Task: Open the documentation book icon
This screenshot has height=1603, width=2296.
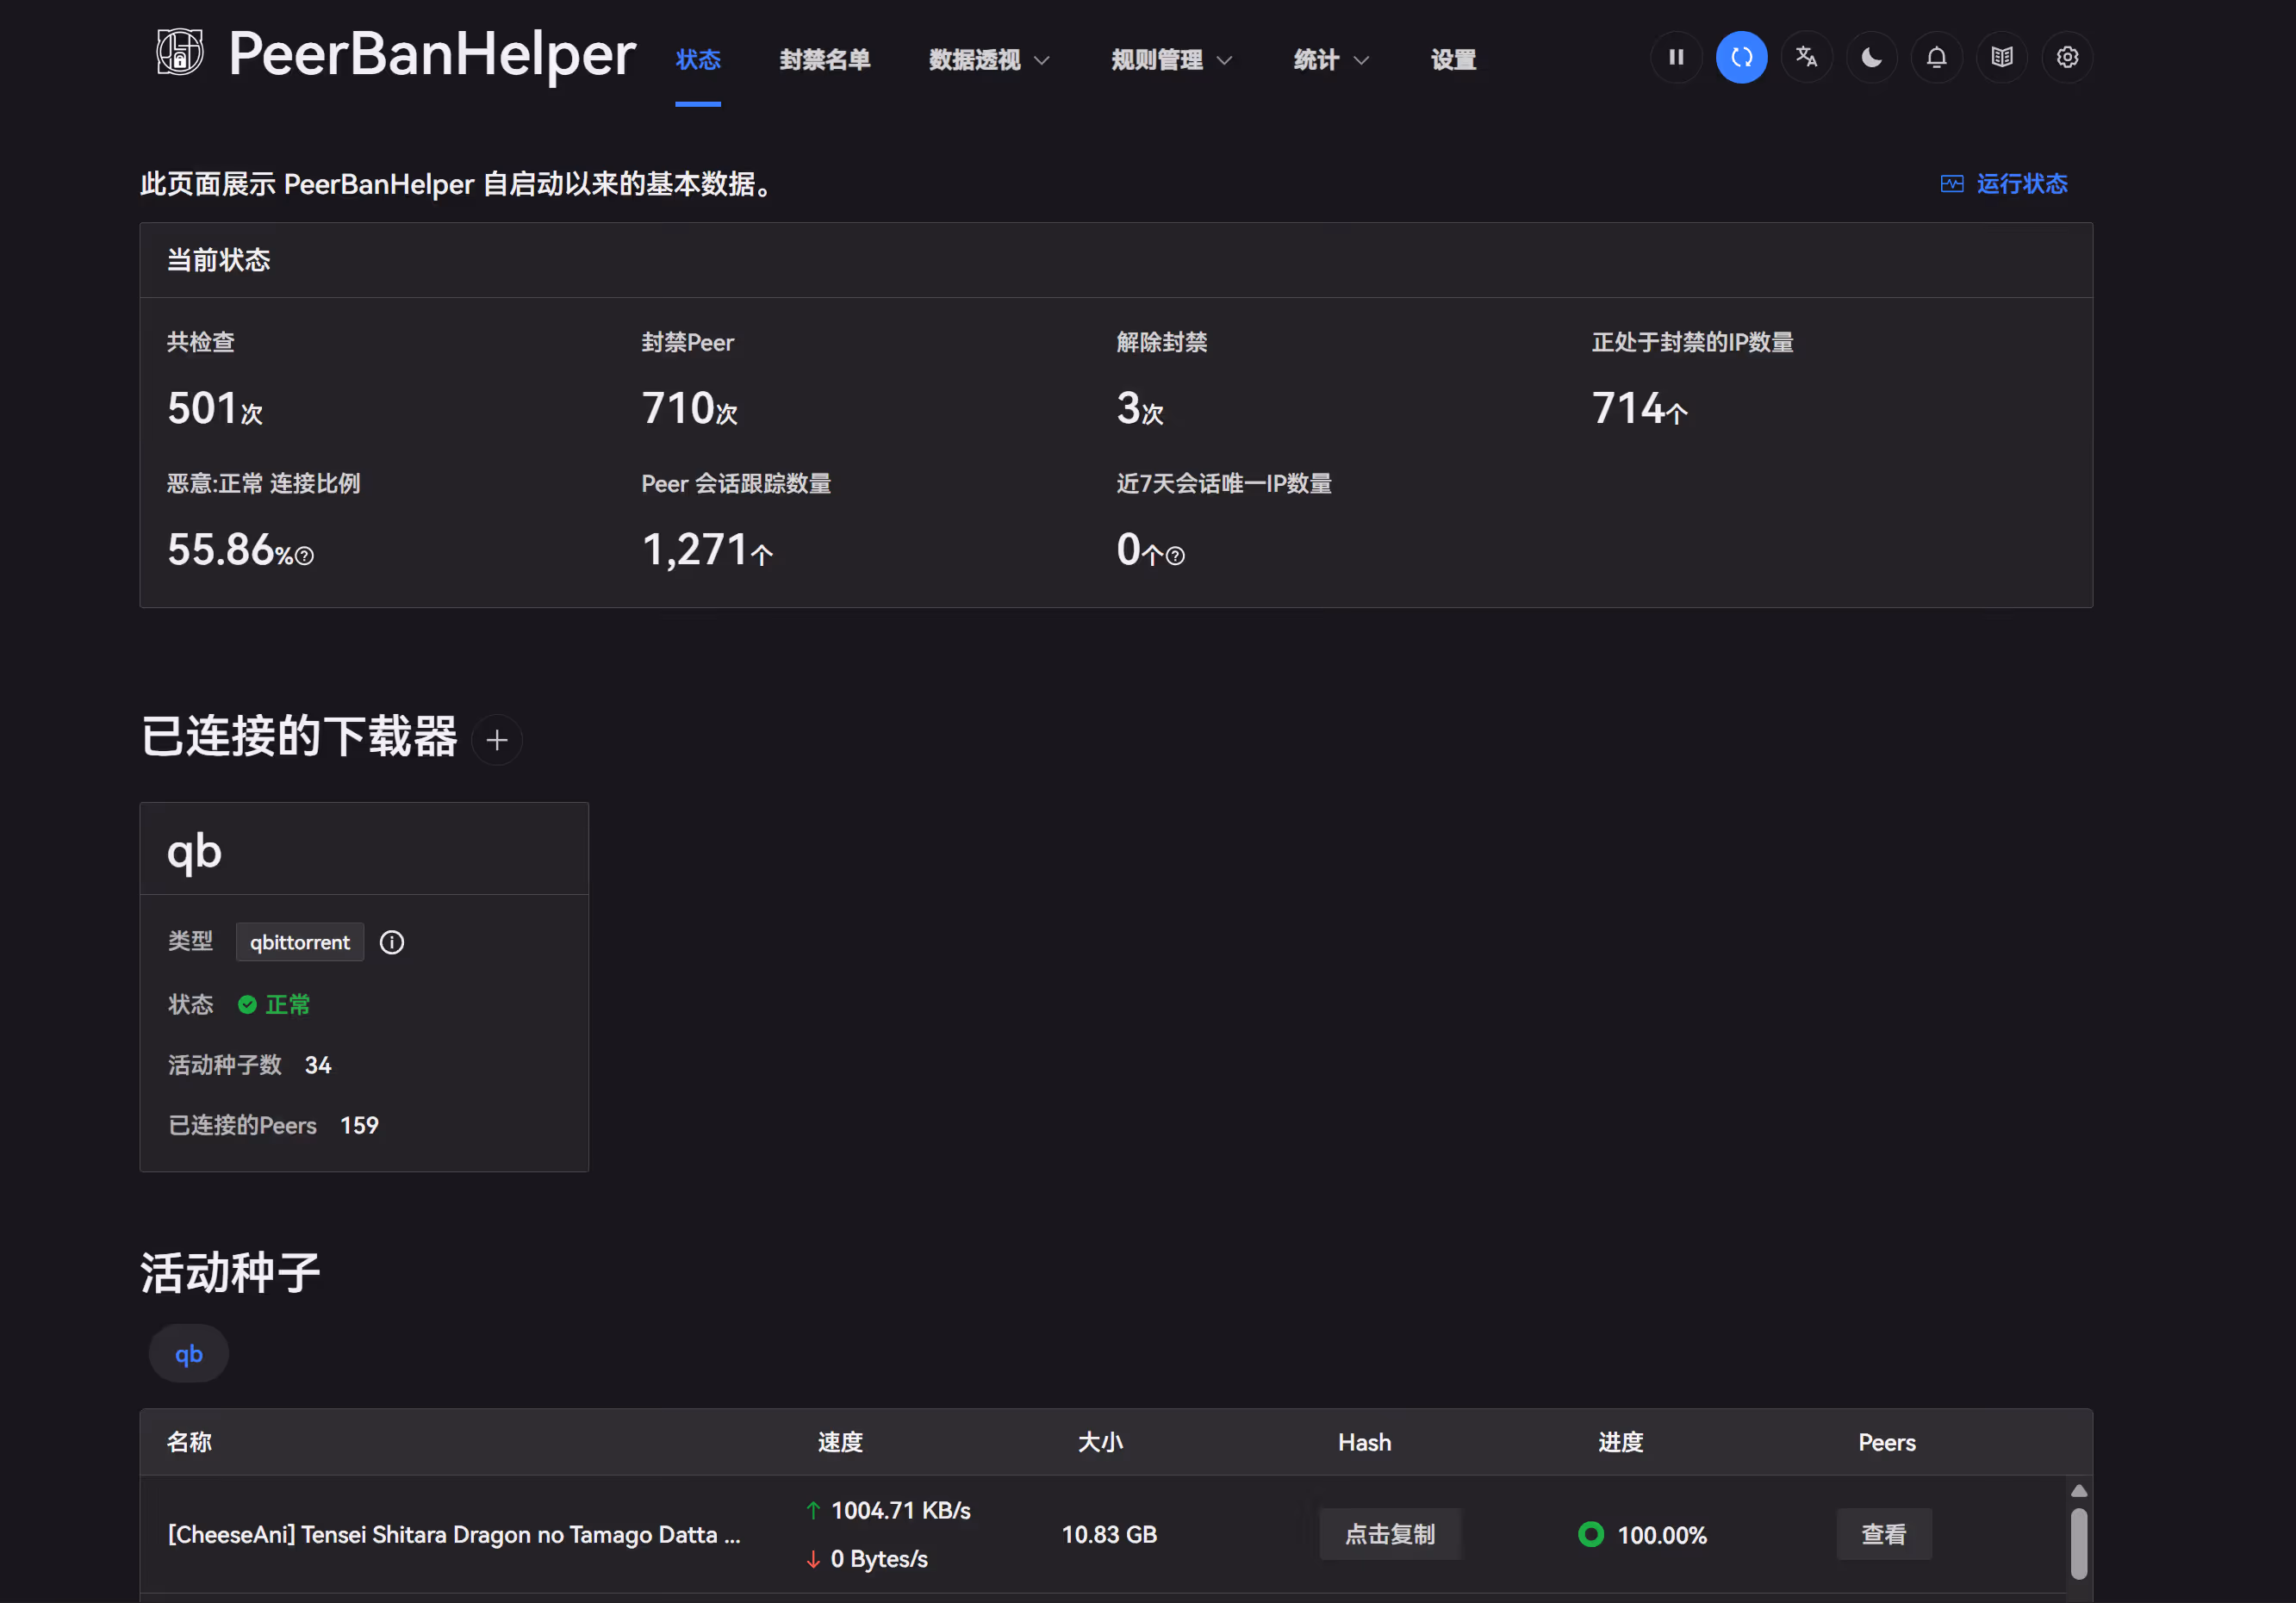Action: pyautogui.click(x=2001, y=57)
